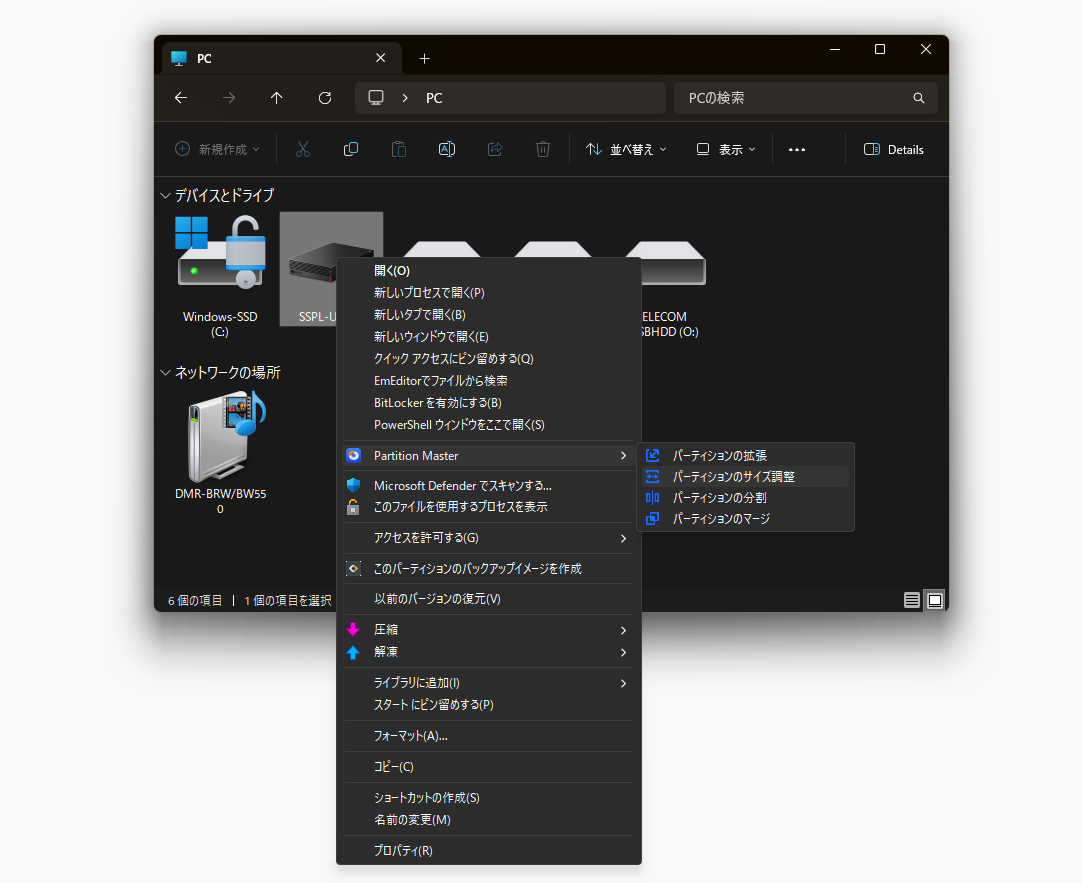Open the three-dot See more menu

[797, 150]
